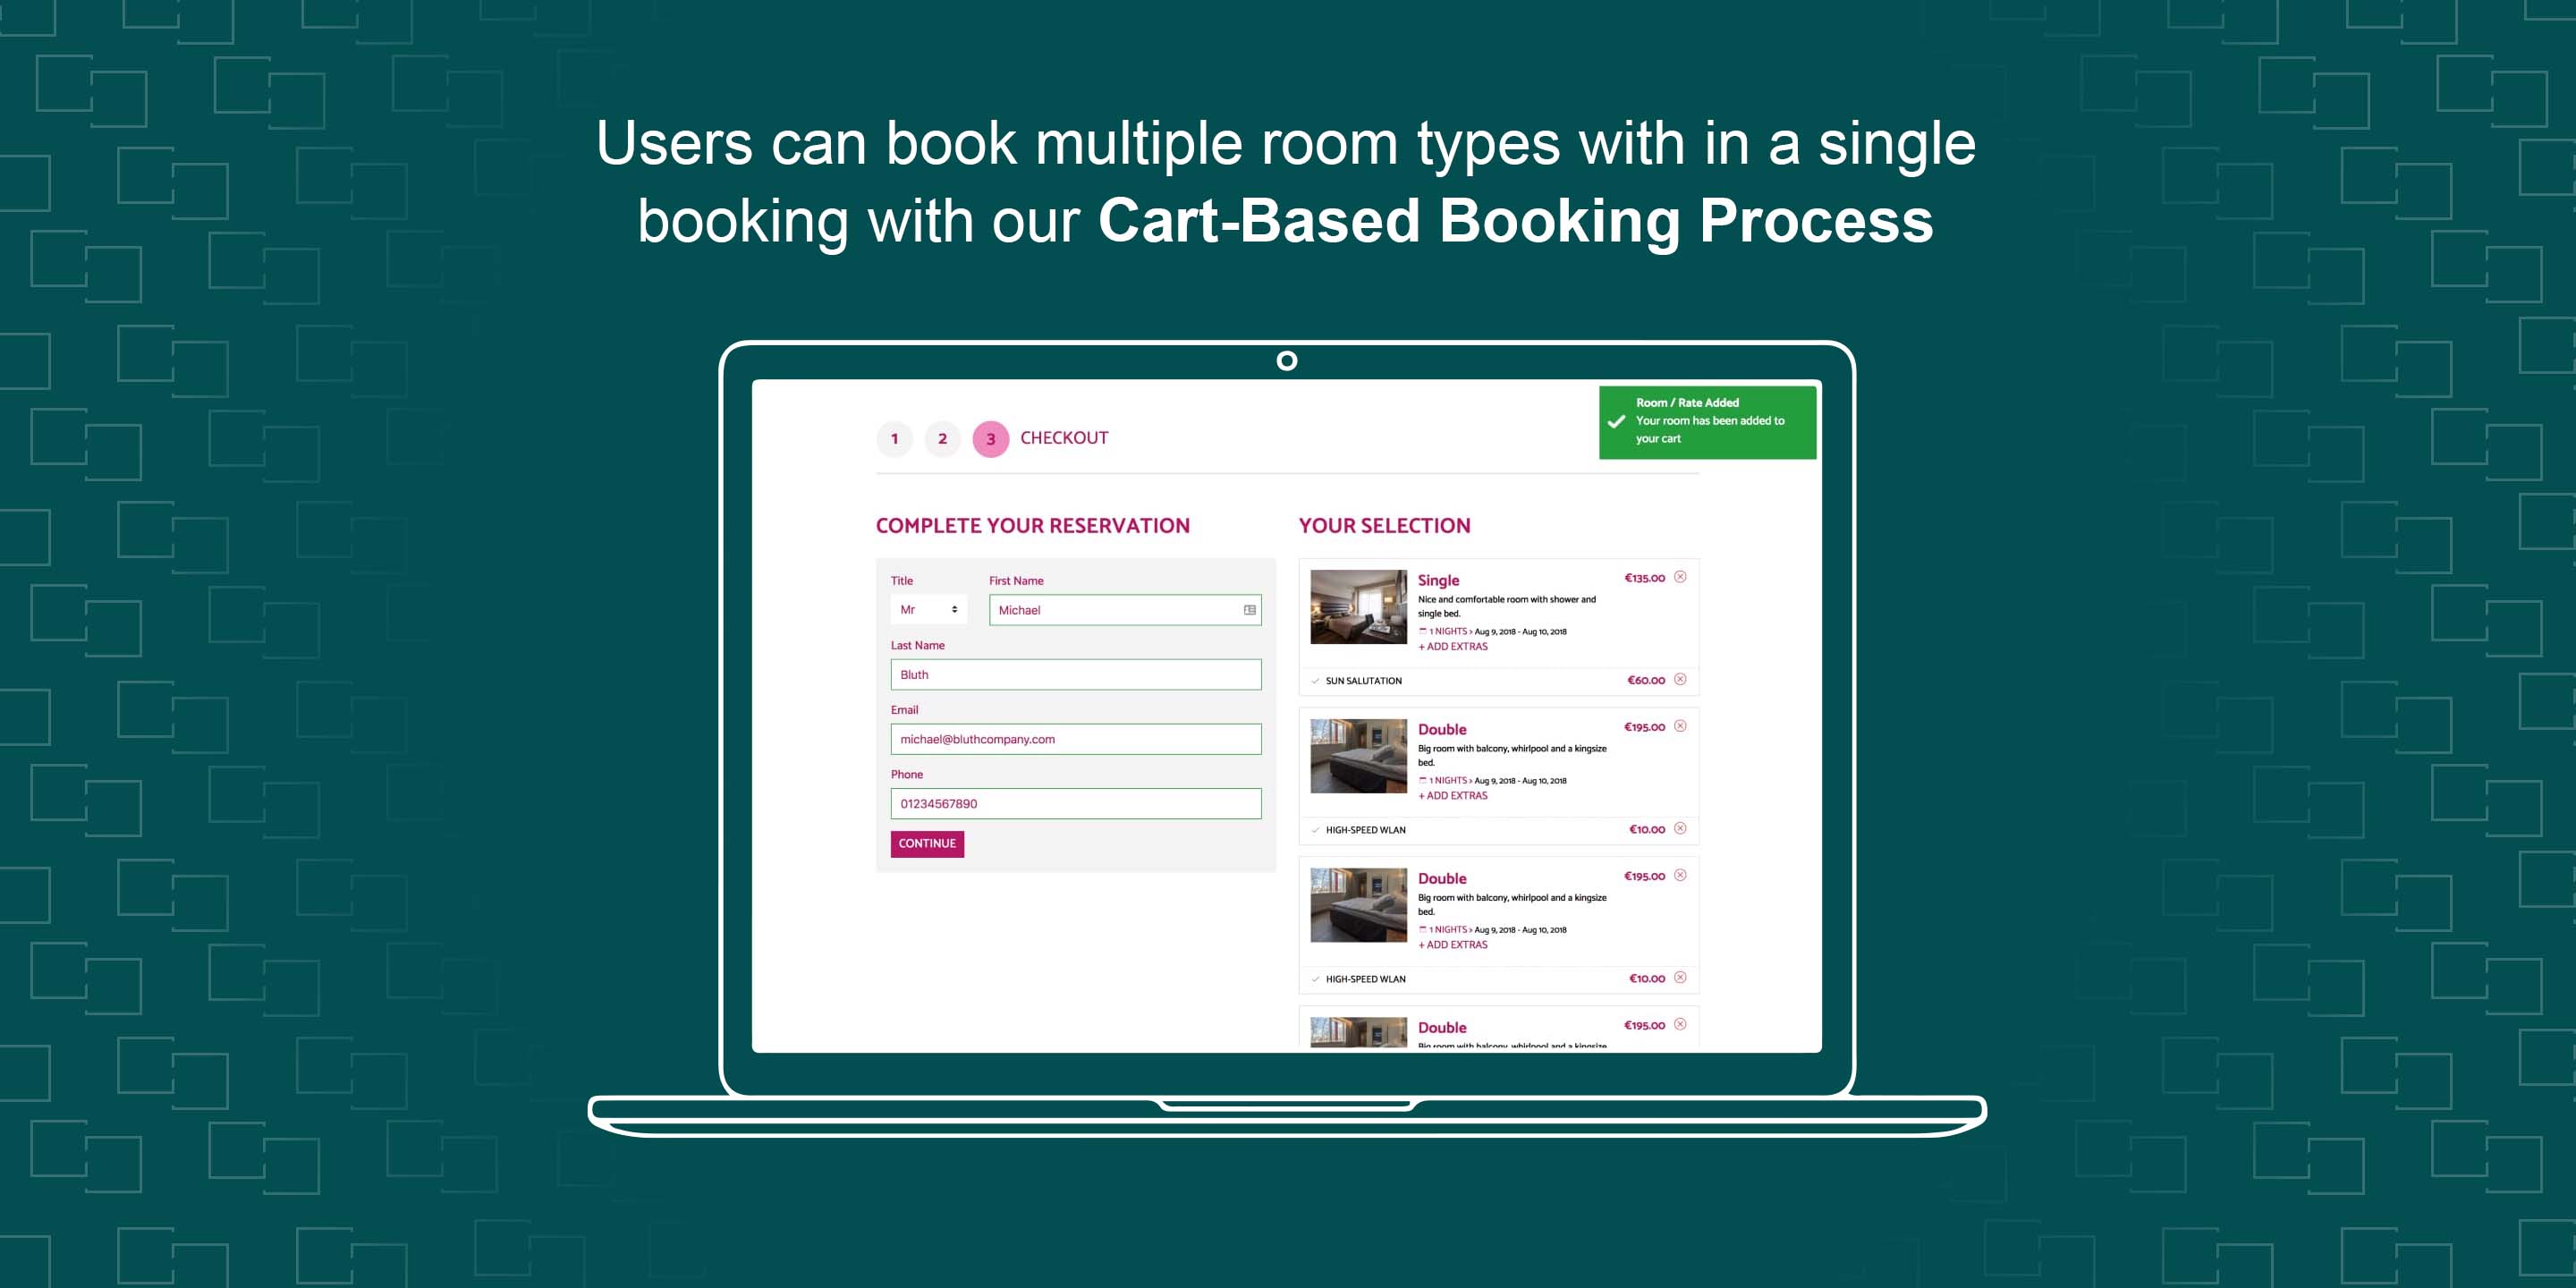
Task: Go back to booking step 2
Action: pyautogui.click(x=942, y=438)
